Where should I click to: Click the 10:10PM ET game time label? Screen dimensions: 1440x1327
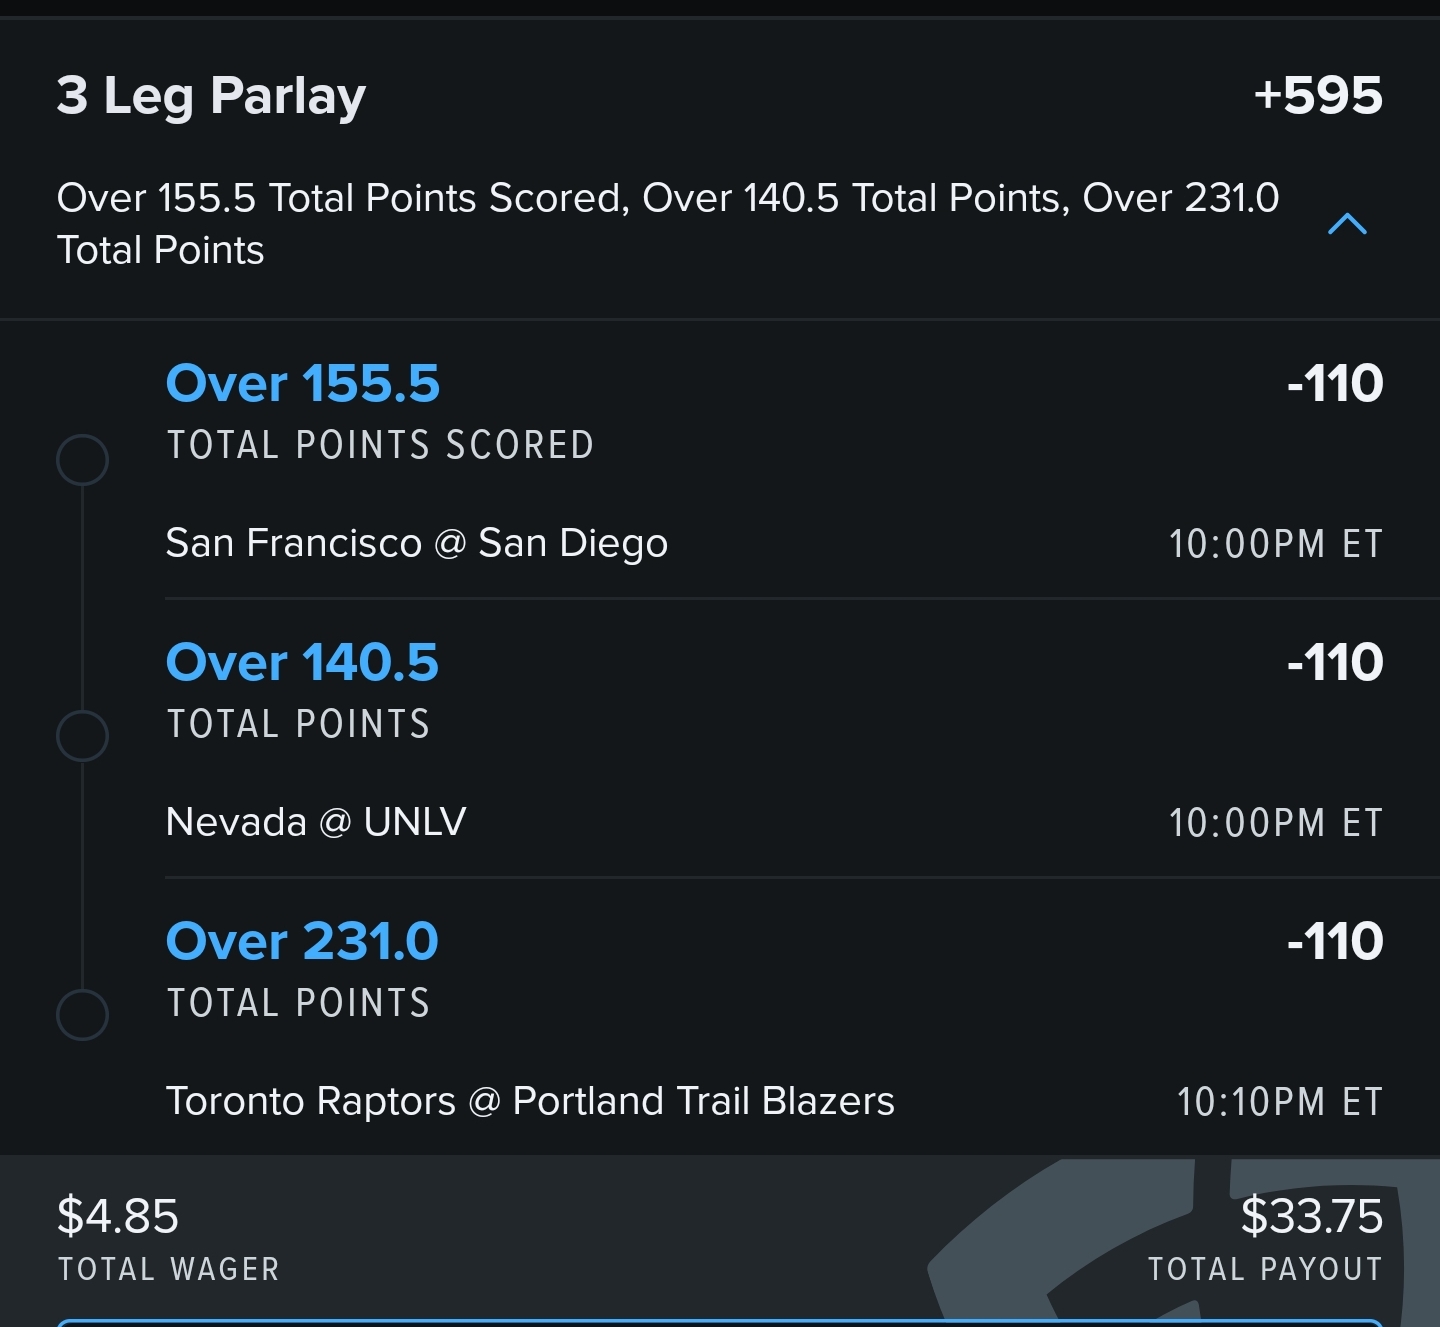pyautogui.click(x=1277, y=1101)
